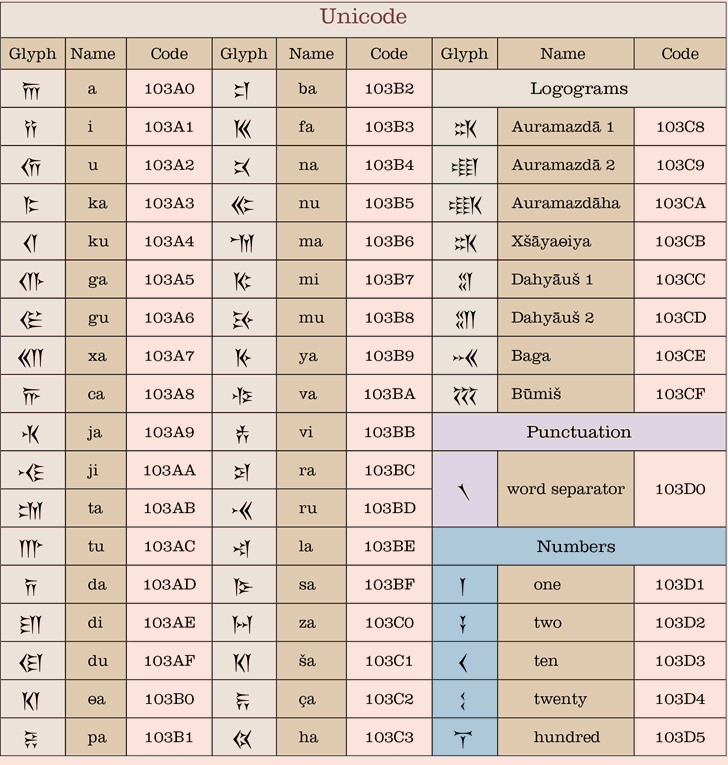Select the Baga logogram glyph
The height and width of the screenshot is (765, 728).
coord(464,356)
